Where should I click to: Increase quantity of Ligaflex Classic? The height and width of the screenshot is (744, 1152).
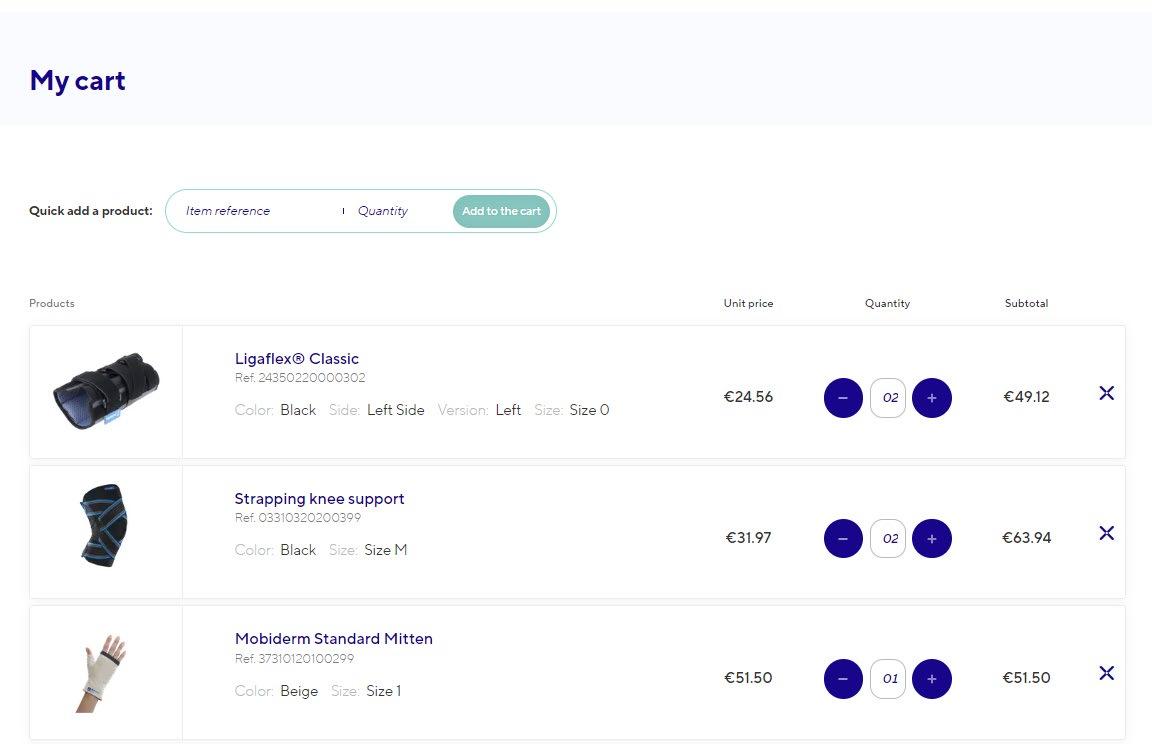pyautogui.click(x=932, y=398)
